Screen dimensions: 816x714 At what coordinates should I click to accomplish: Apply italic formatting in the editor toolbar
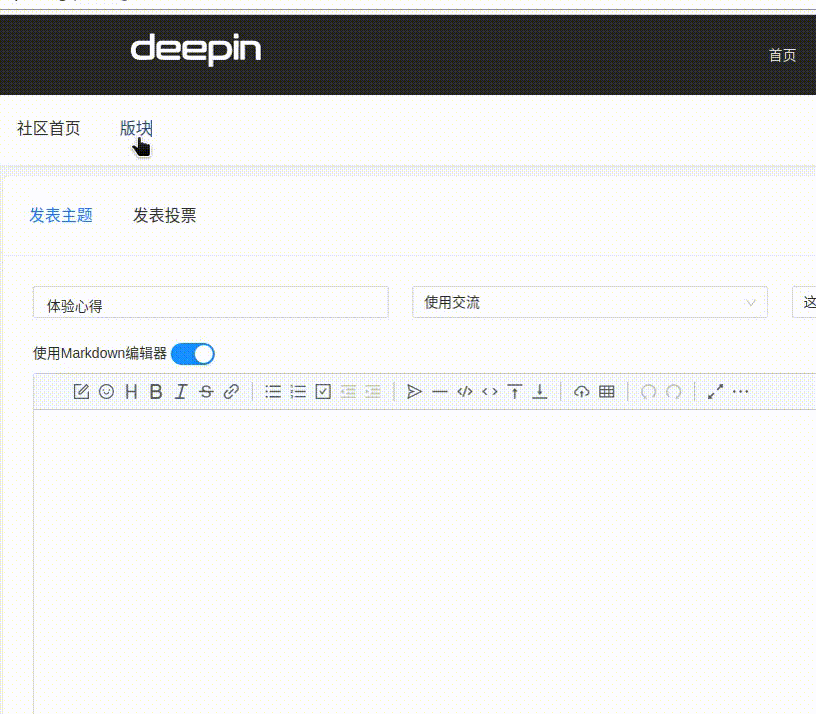tap(181, 391)
